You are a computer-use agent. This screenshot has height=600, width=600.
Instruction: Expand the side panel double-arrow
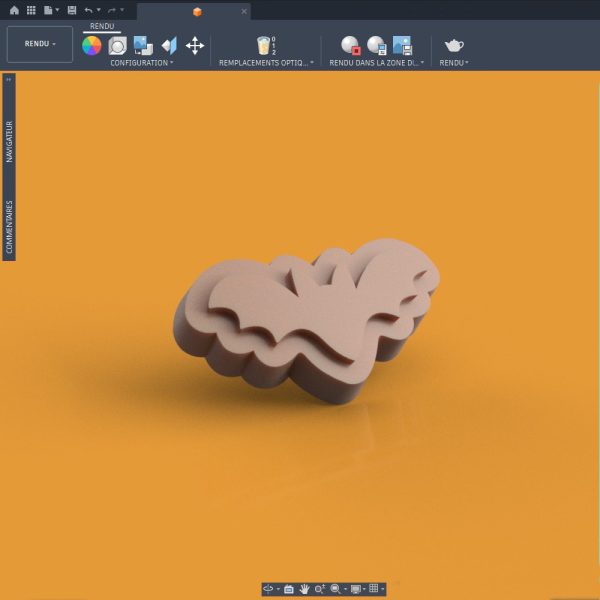9,80
